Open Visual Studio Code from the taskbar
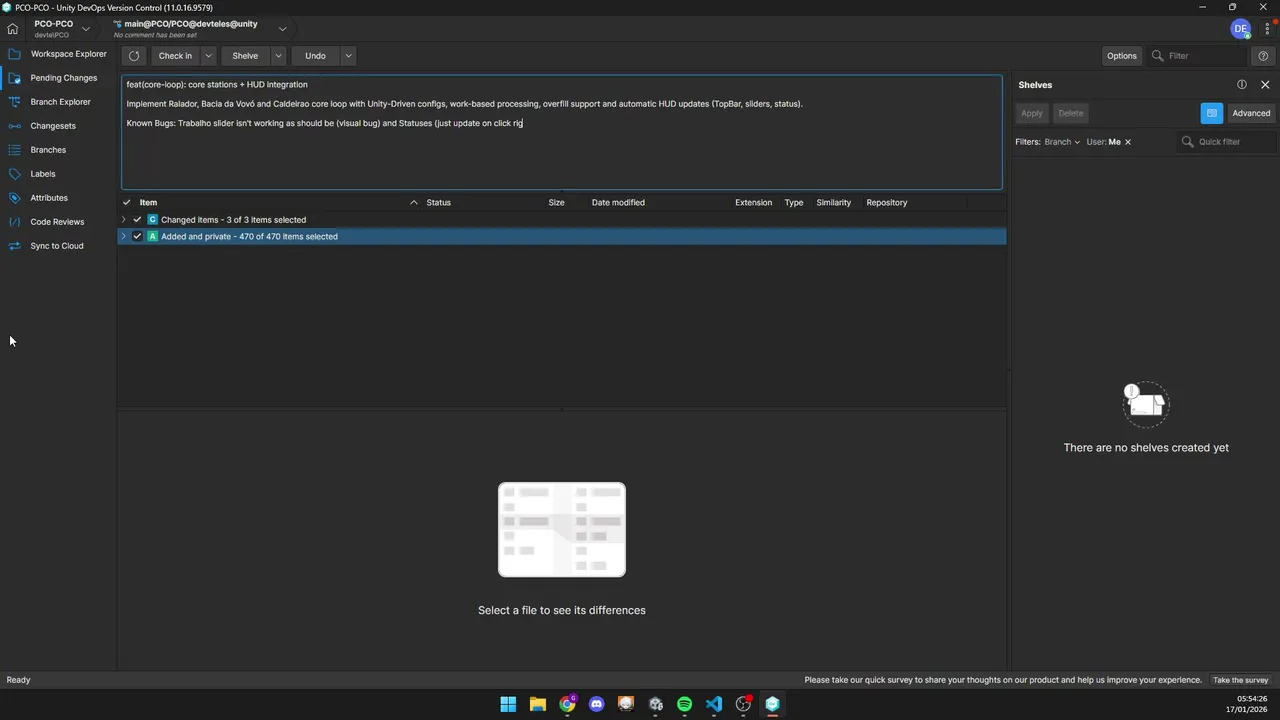This screenshot has height=720, width=1280. click(714, 704)
